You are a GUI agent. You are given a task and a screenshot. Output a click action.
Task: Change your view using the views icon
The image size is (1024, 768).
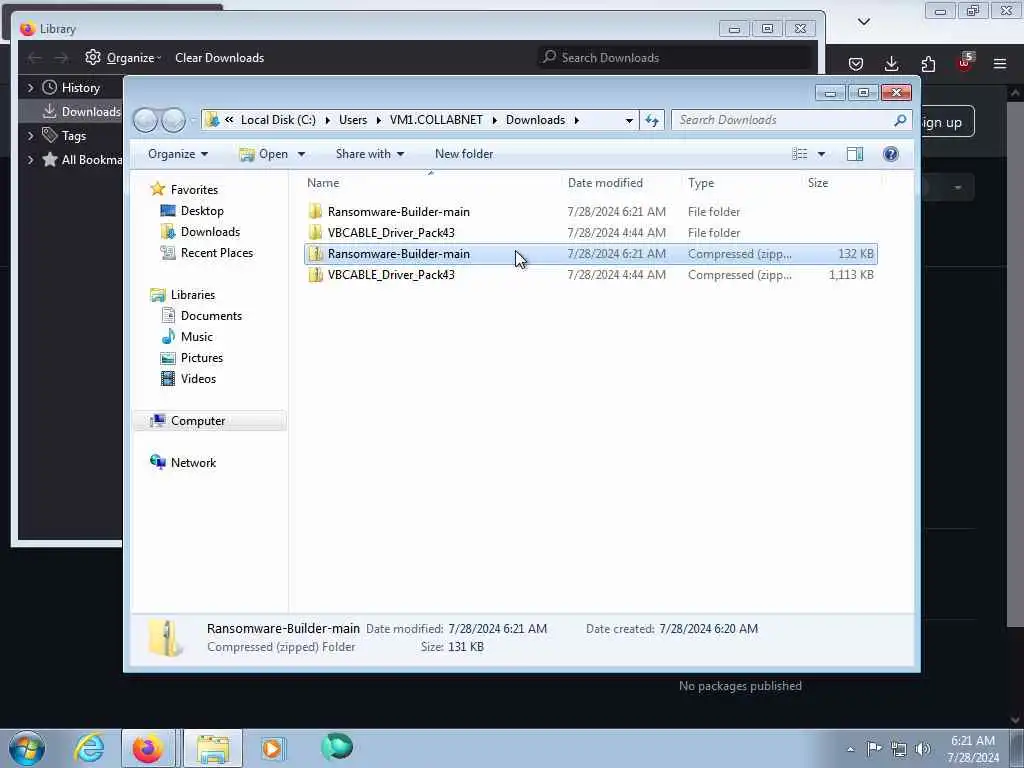pos(799,154)
